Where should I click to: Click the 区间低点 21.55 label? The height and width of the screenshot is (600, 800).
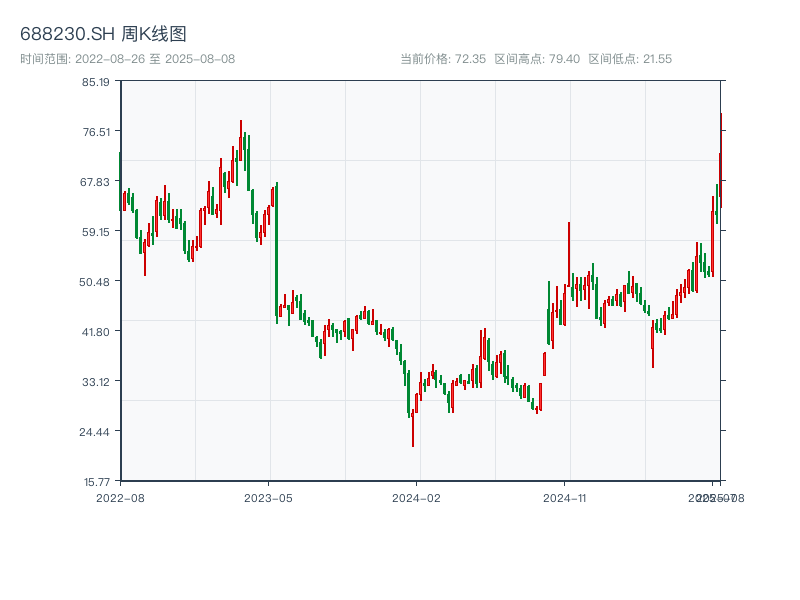(630, 59)
